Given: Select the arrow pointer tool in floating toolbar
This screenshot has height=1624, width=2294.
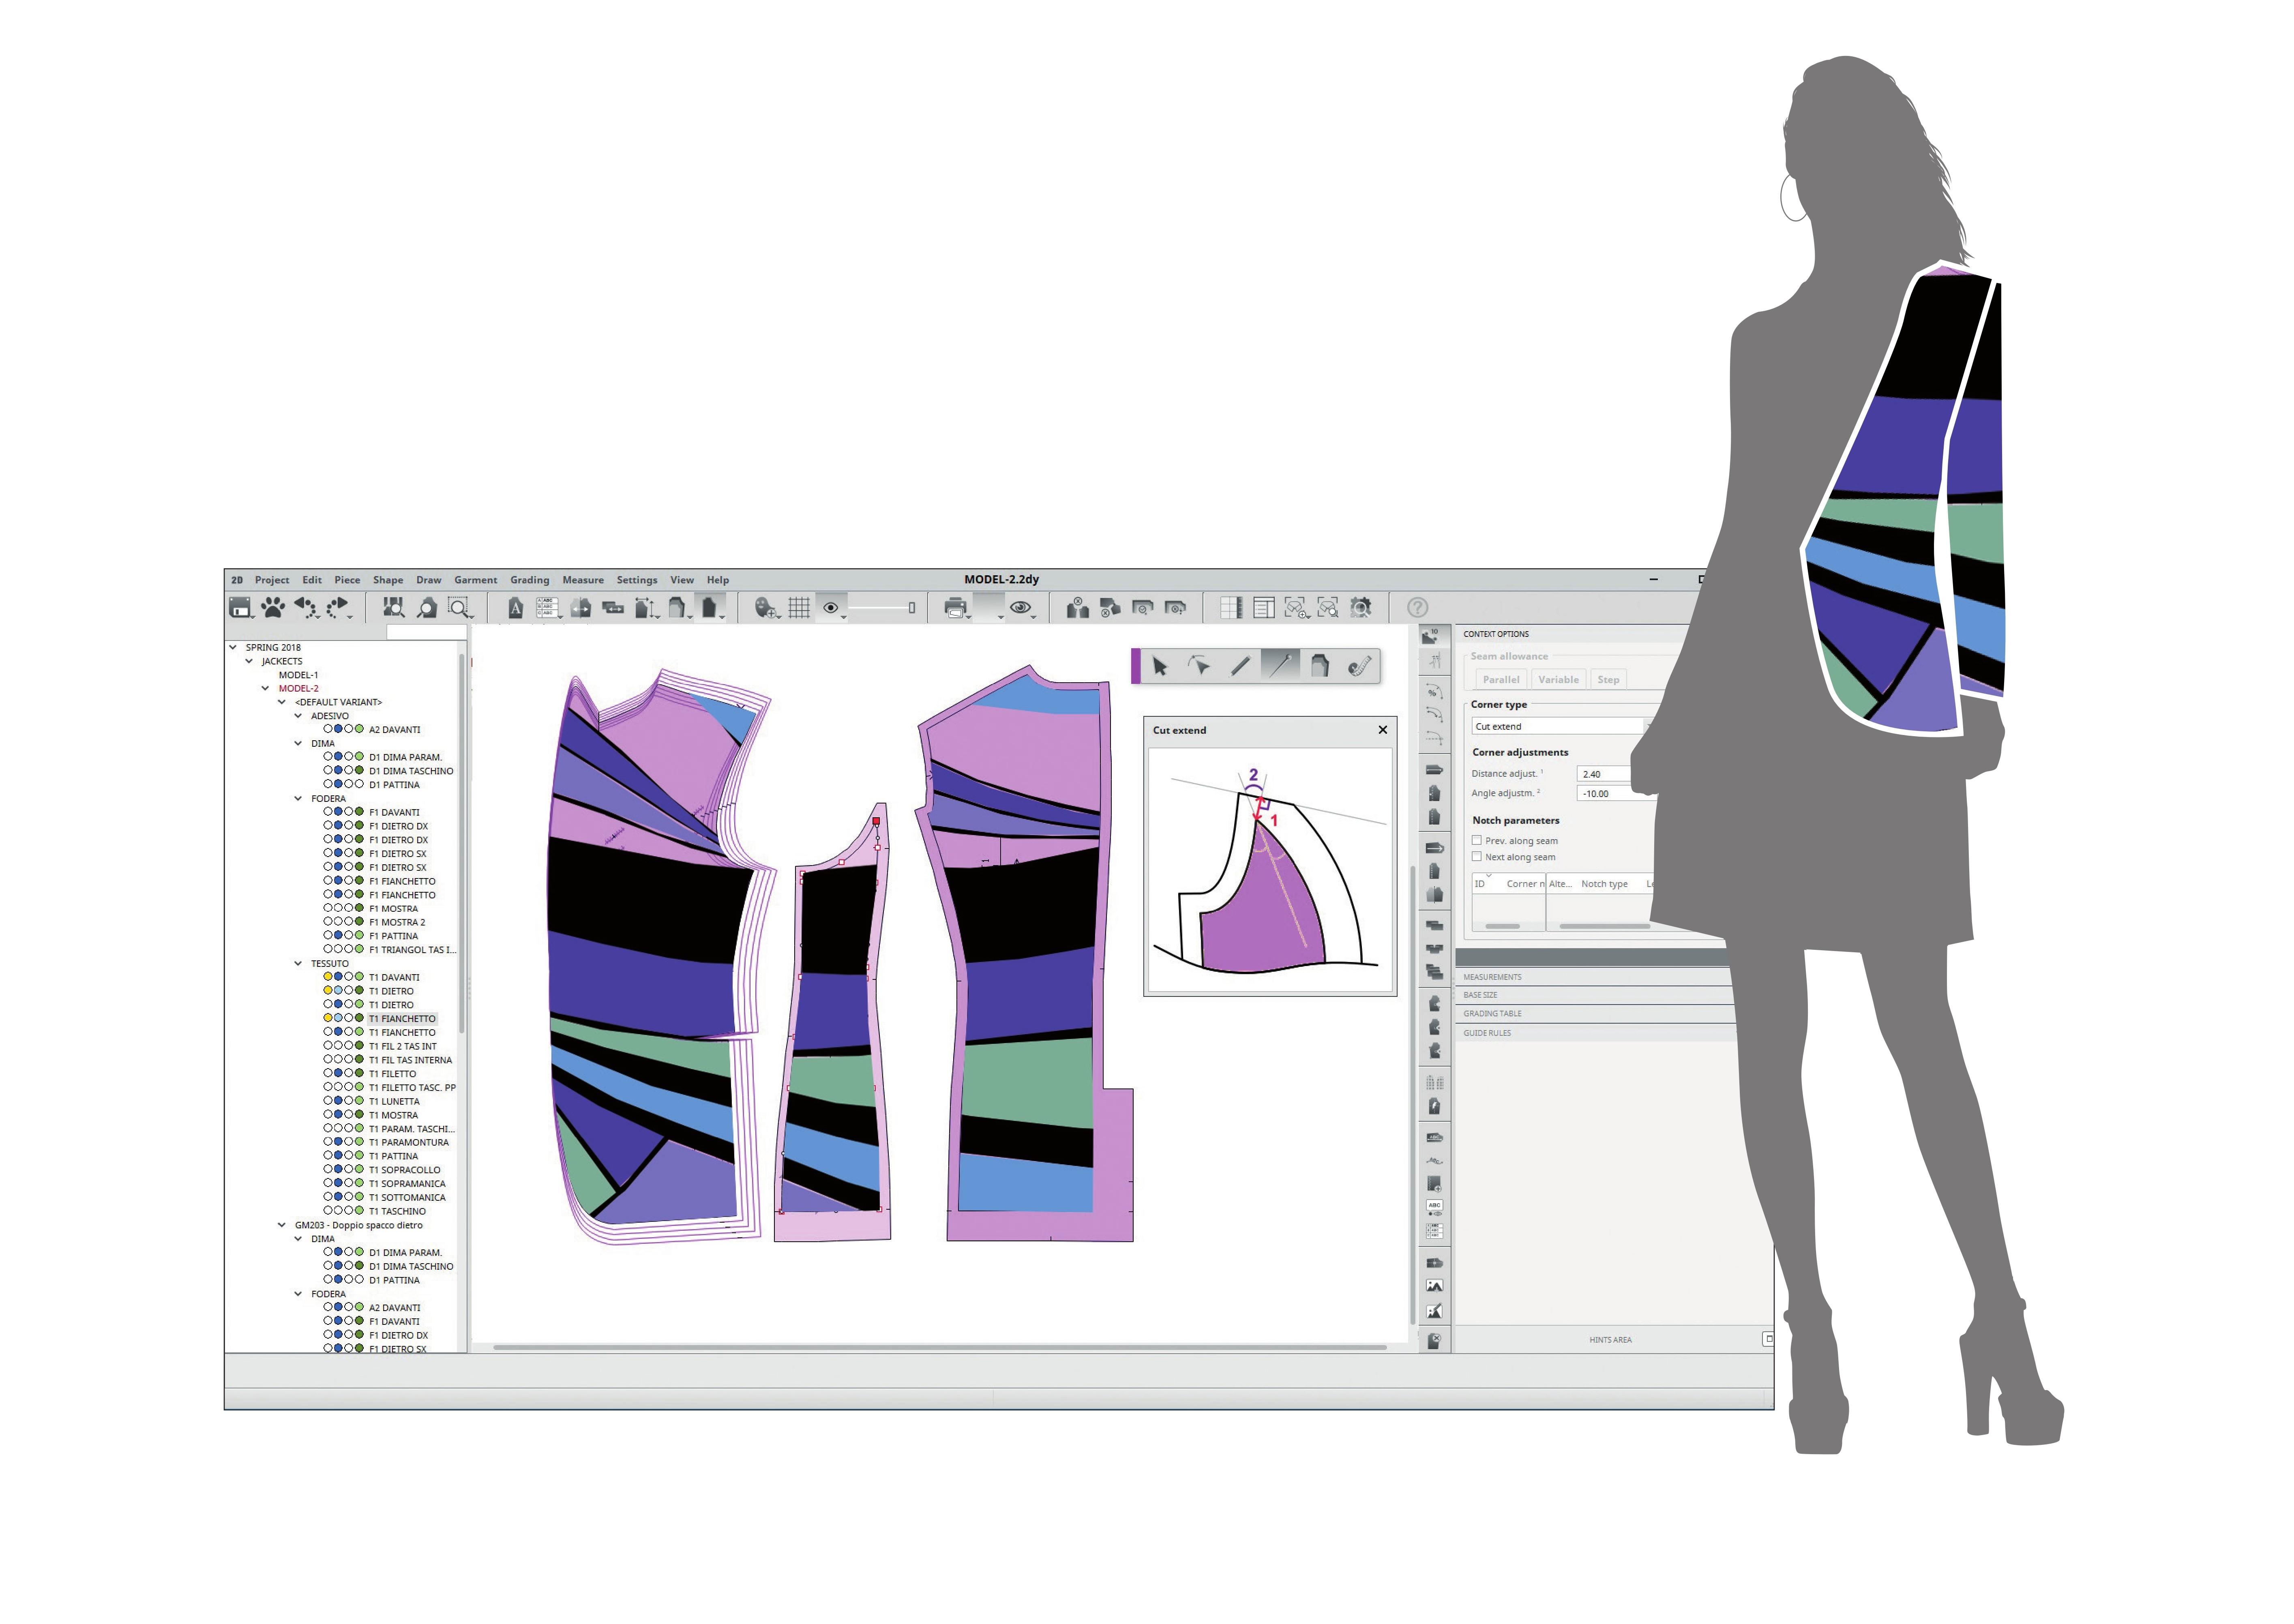Looking at the screenshot, I should [1160, 666].
